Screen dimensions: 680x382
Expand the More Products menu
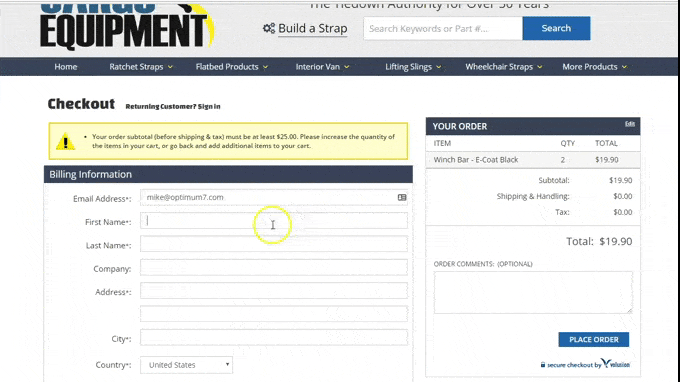pos(595,67)
